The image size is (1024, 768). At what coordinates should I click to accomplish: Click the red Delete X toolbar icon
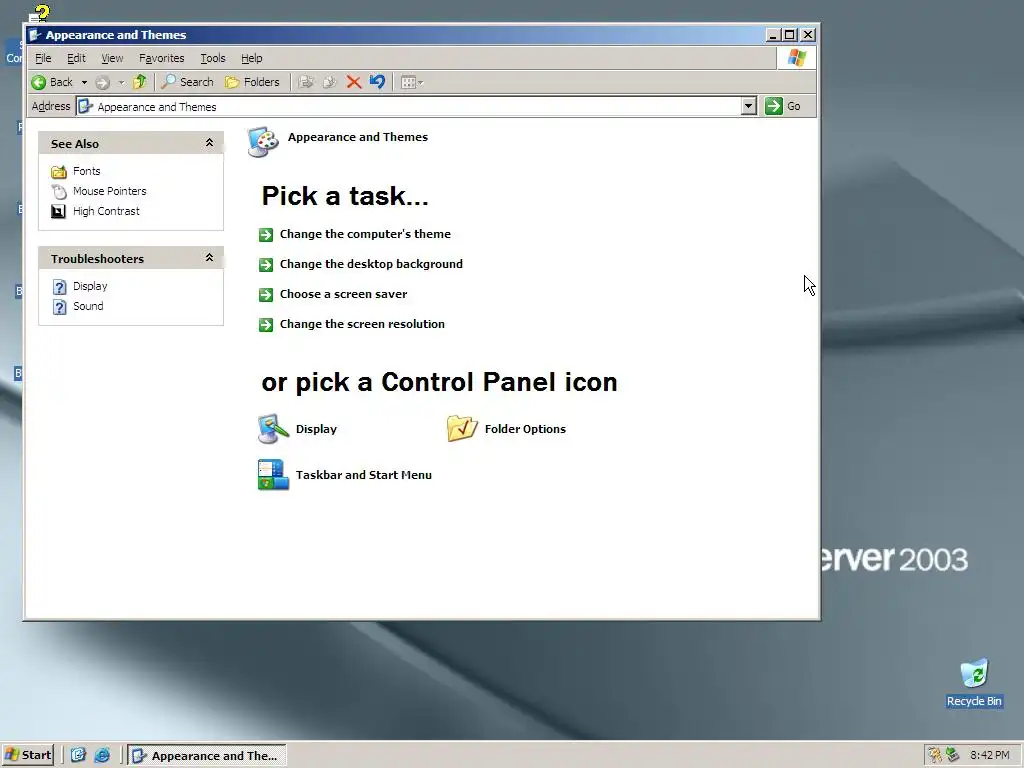click(x=353, y=82)
